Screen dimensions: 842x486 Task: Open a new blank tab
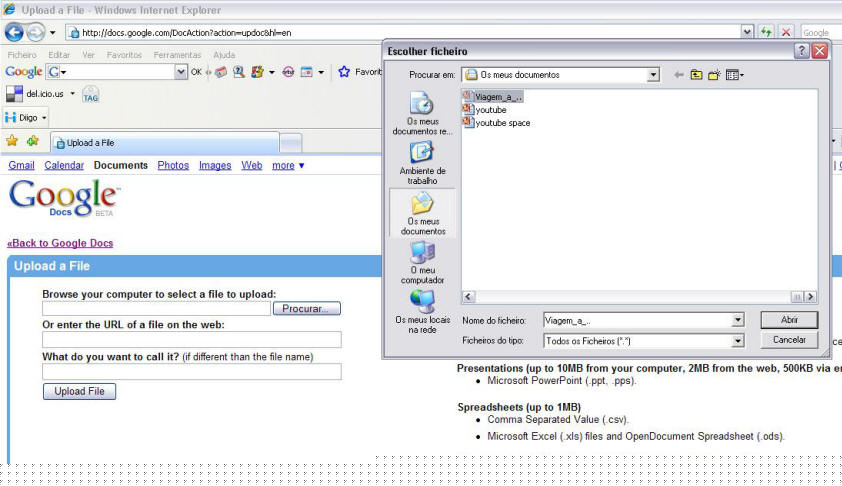point(291,143)
